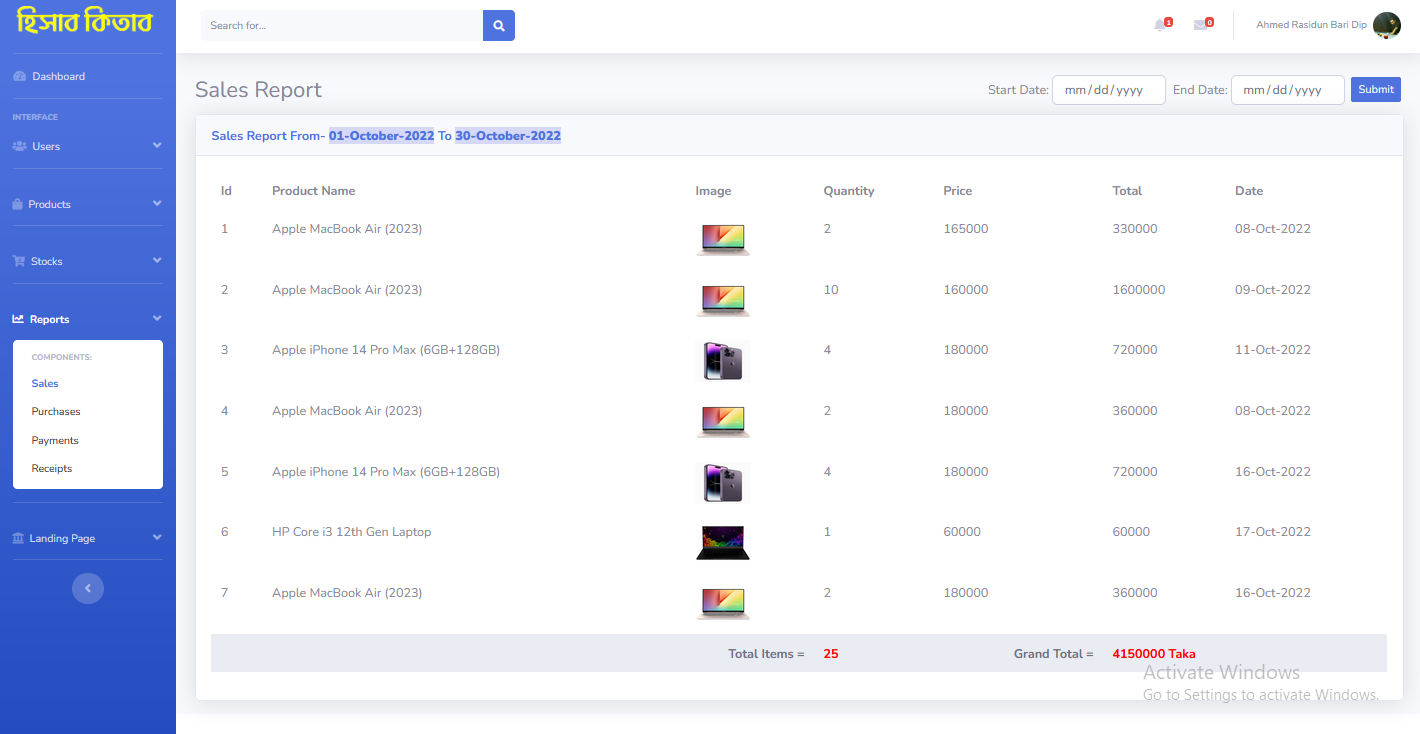Collapse the sidebar using the circular arrow
1420x734 pixels.
coord(88,588)
